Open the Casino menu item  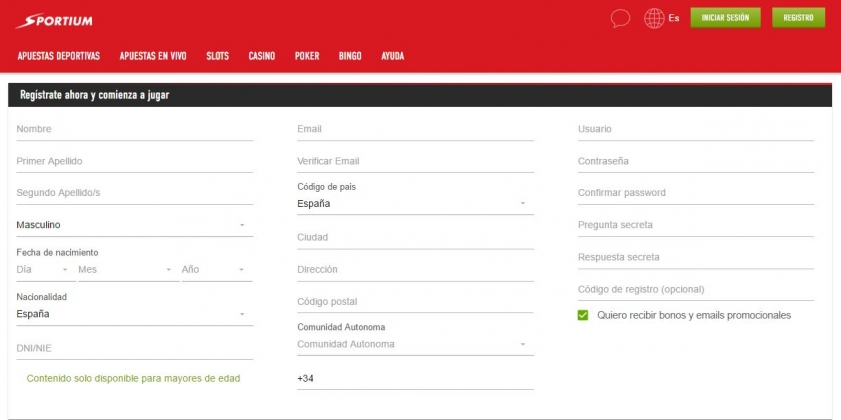pos(262,56)
